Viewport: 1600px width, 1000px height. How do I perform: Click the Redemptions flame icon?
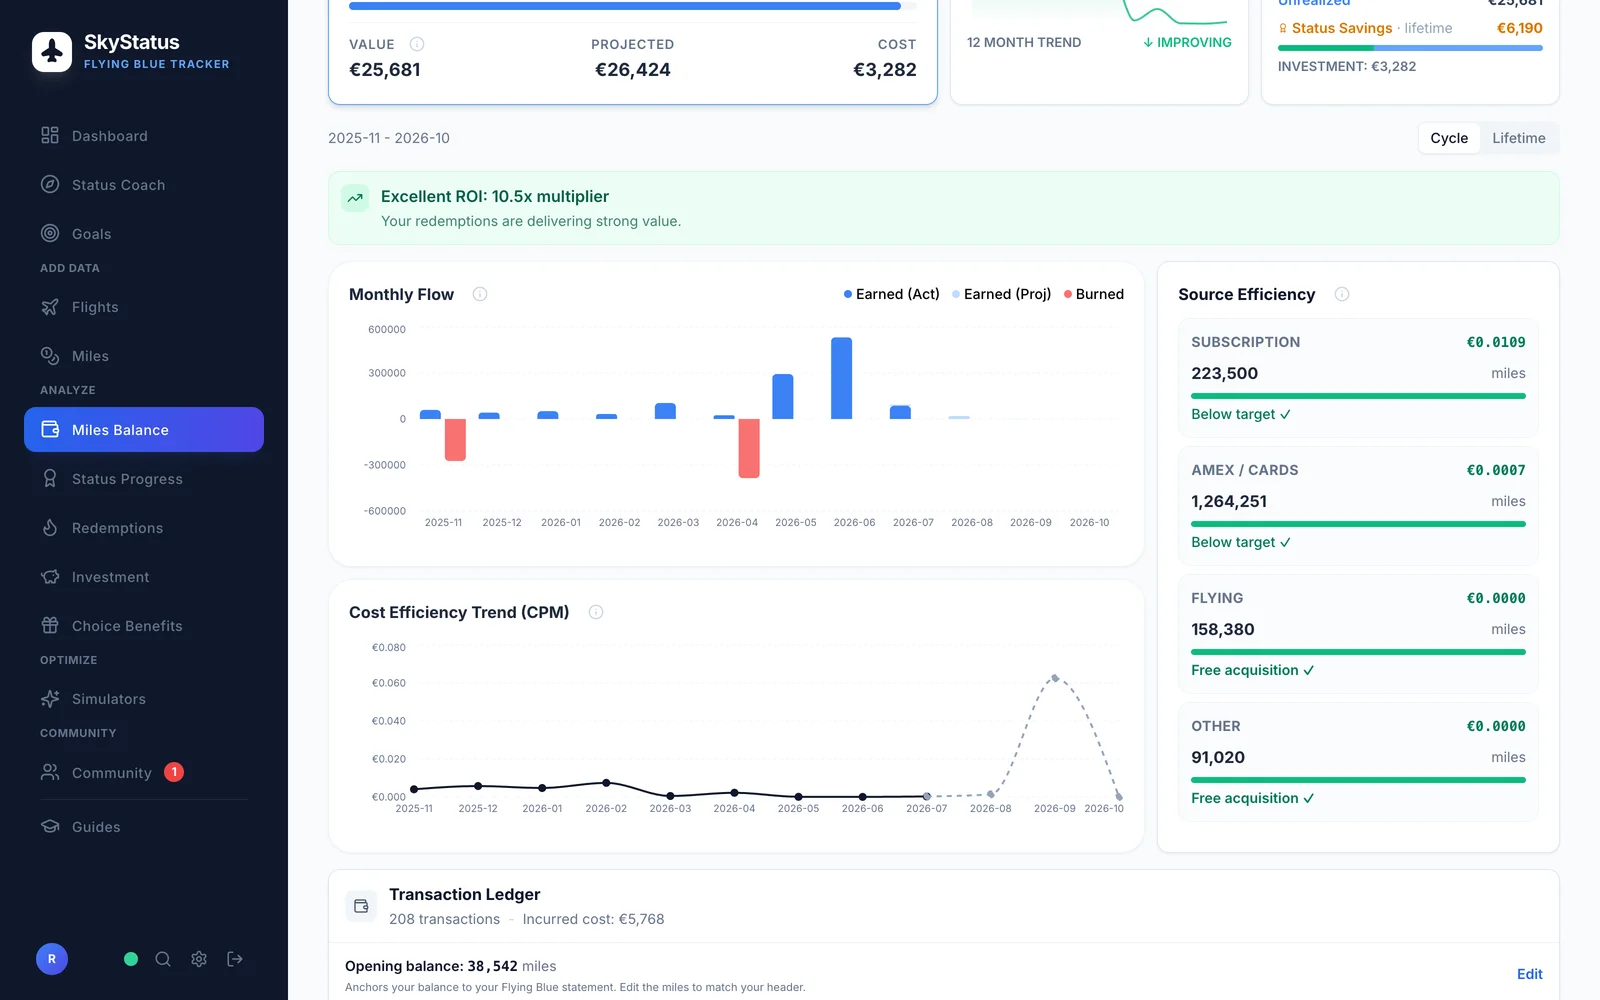[x=50, y=527]
